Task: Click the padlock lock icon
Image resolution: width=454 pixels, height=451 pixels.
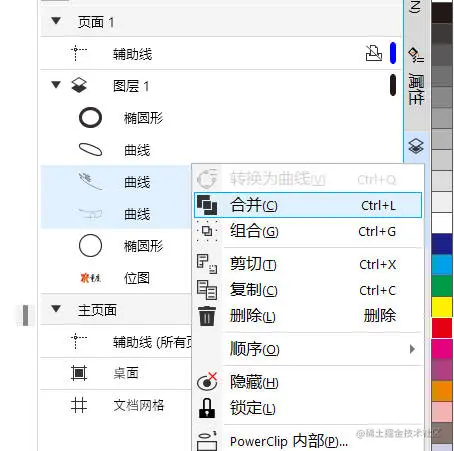Action: click(x=207, y=408)
